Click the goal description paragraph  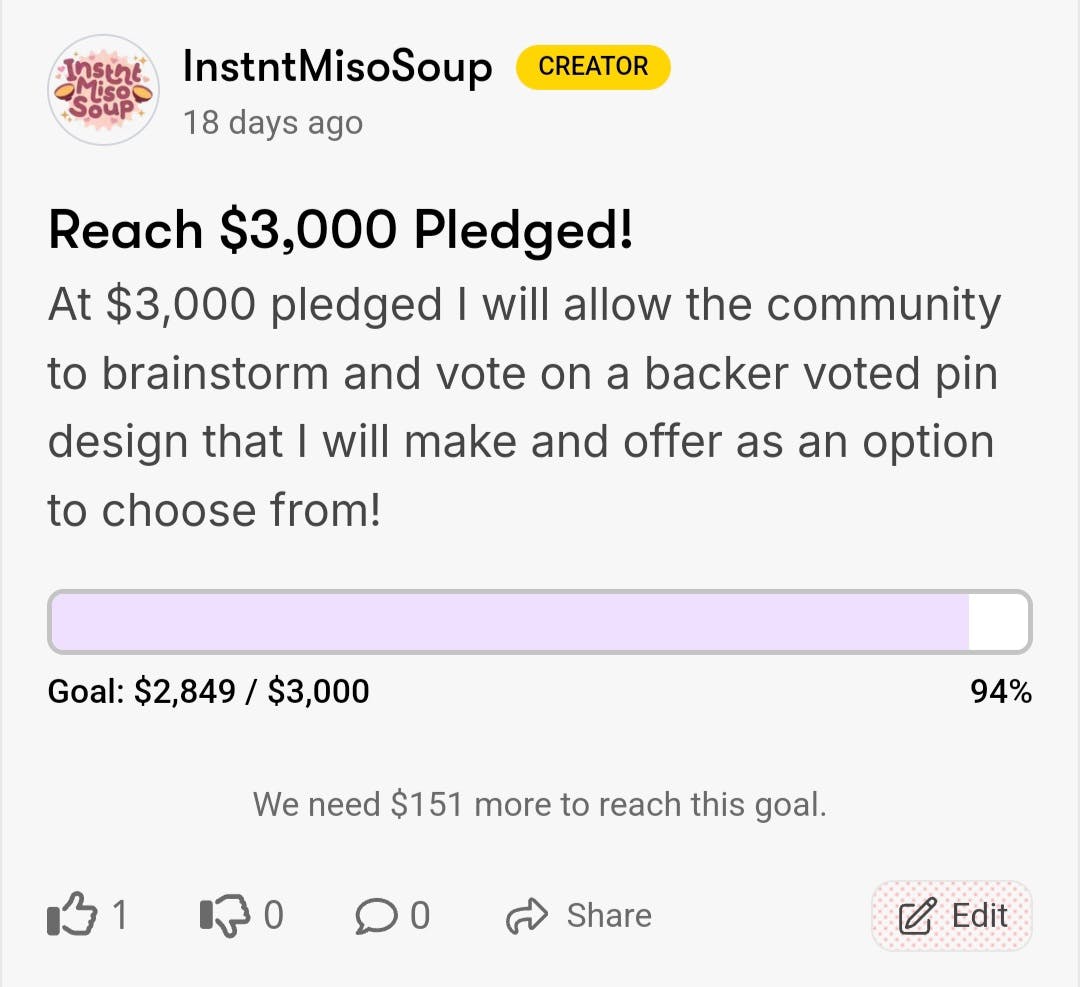point(523,407)
